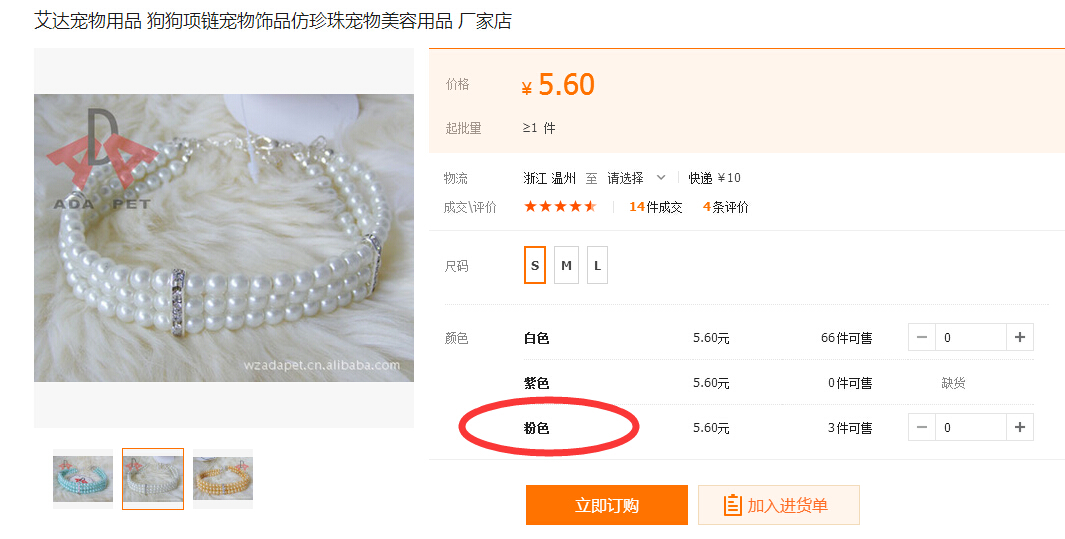This screenshot has width=1065, height=539.
Task: Open the 4条评价 reviews link
Action: [x=725, y=207]
